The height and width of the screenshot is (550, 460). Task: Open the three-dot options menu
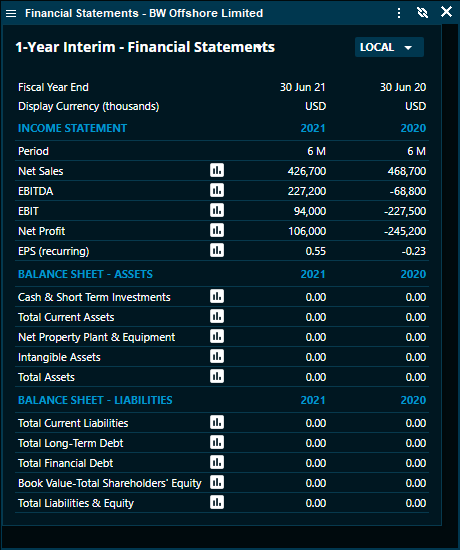click(x=399, y=13)
